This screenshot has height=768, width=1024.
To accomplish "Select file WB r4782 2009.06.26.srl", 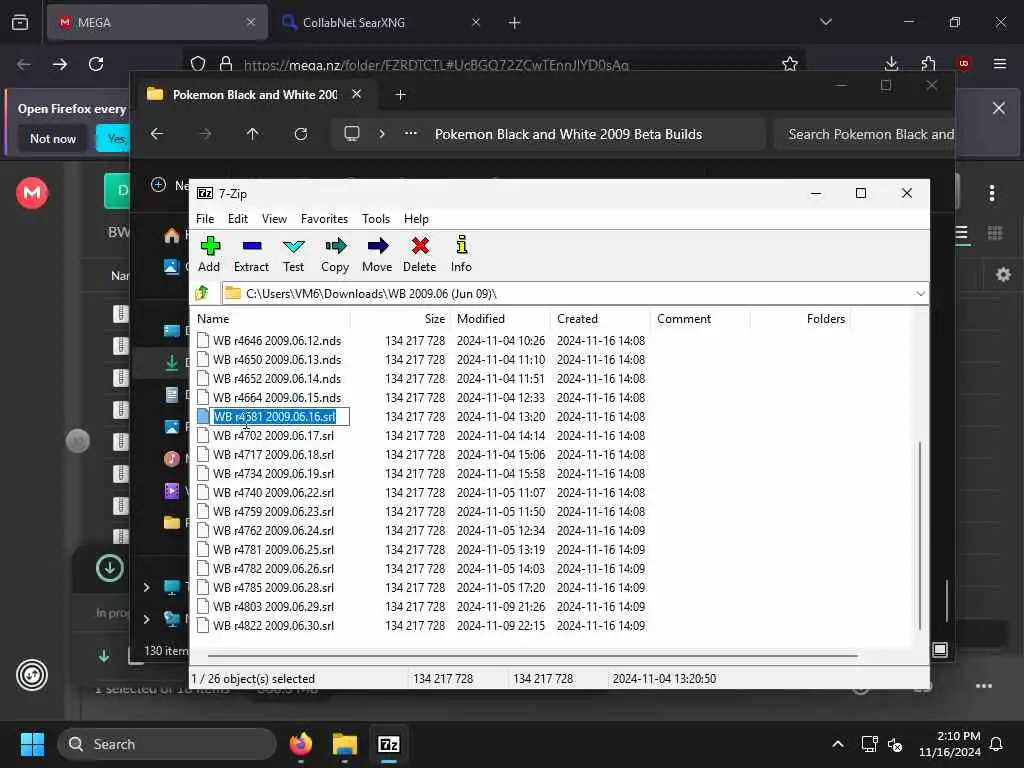I will tap(273, 568).
